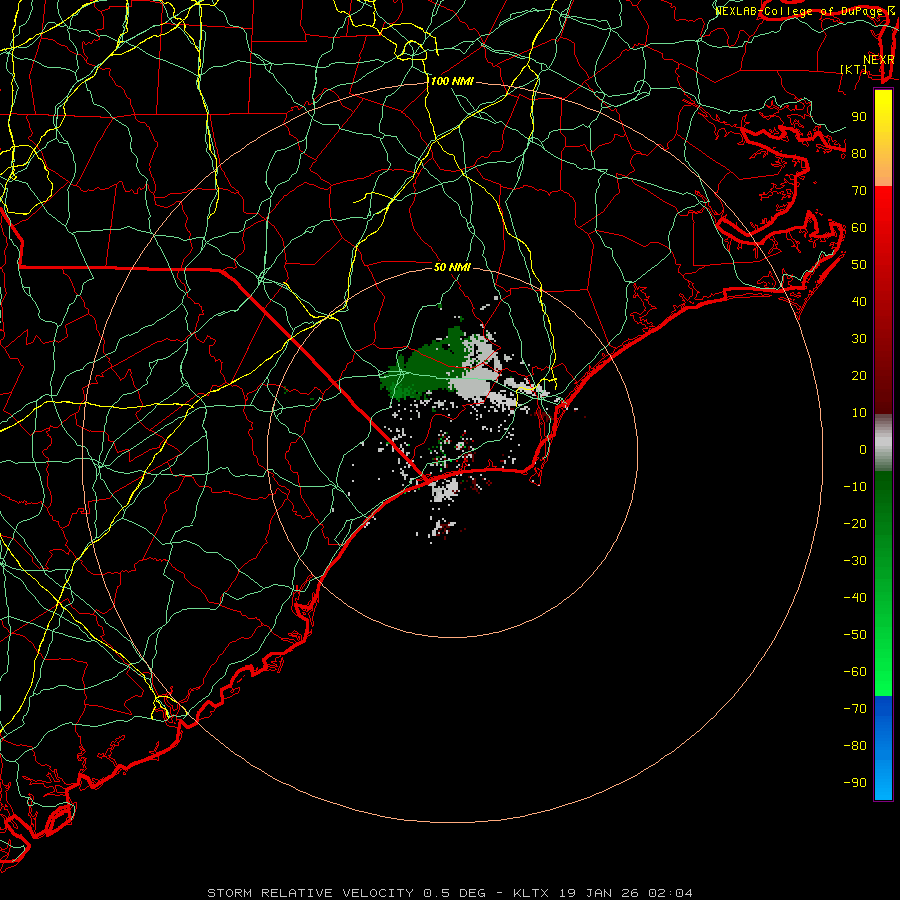
Task: Click the 20 value on velocity scale
Action: 859,376
